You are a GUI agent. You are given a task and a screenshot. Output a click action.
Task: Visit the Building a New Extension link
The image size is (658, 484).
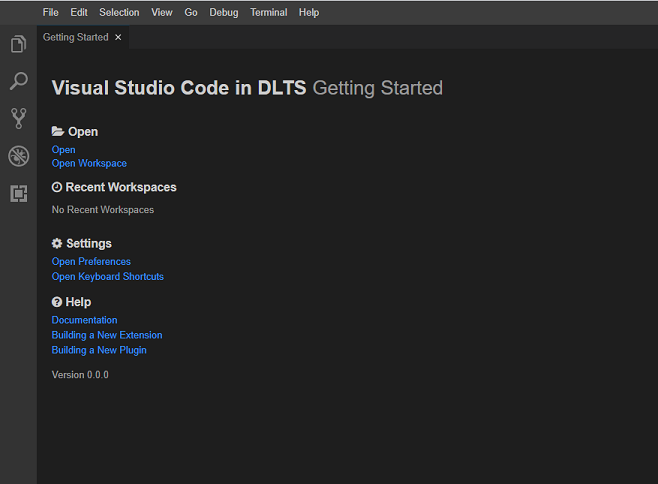(107, 335)
